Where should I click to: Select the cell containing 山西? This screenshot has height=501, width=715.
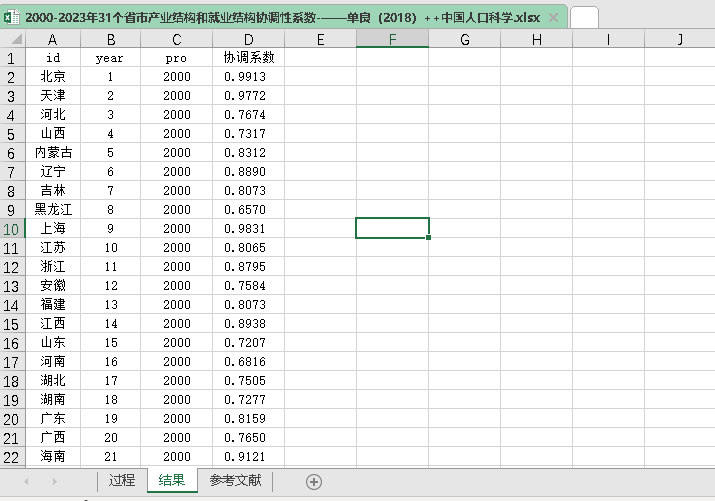pyautogui.click(x=53, y=134)
